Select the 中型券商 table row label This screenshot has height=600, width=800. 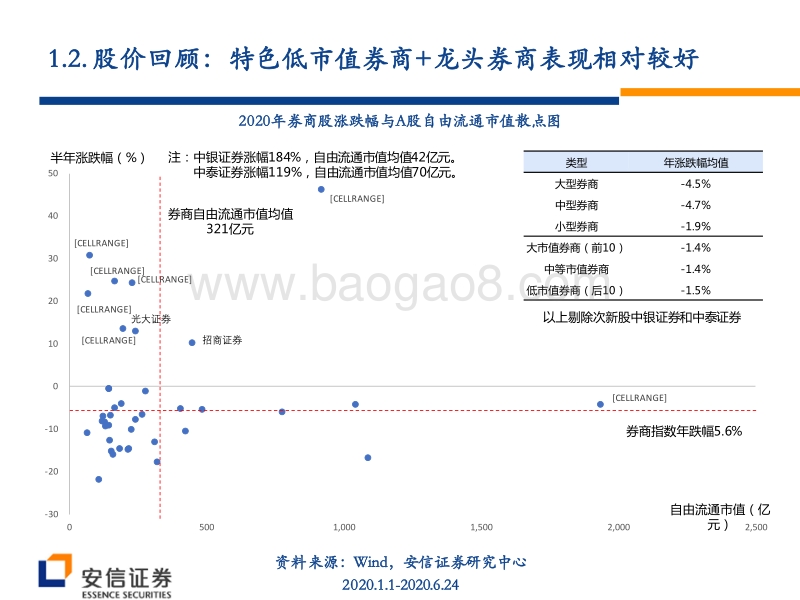(576, 205)
